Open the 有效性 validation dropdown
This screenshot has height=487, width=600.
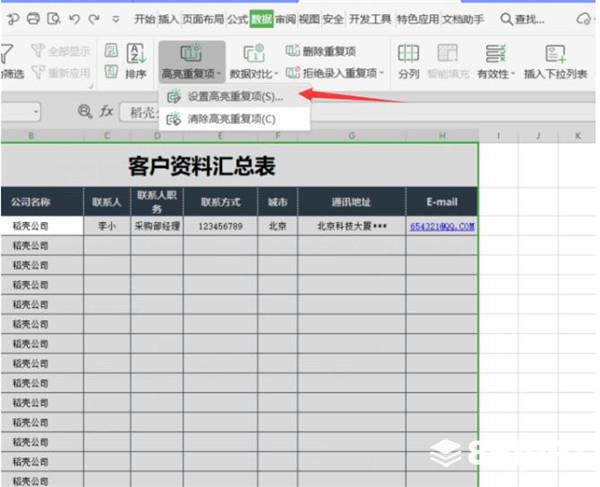tap(496, 62)
